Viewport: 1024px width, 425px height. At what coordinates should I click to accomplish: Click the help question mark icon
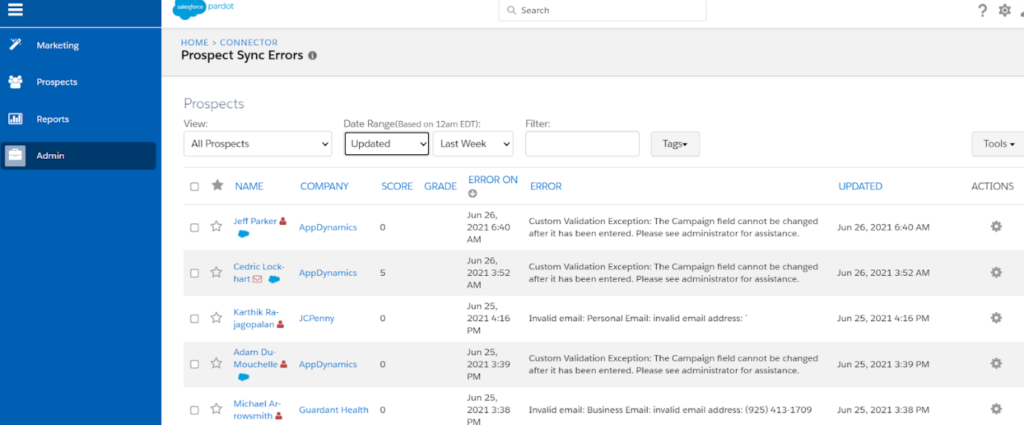pos(982,11)
